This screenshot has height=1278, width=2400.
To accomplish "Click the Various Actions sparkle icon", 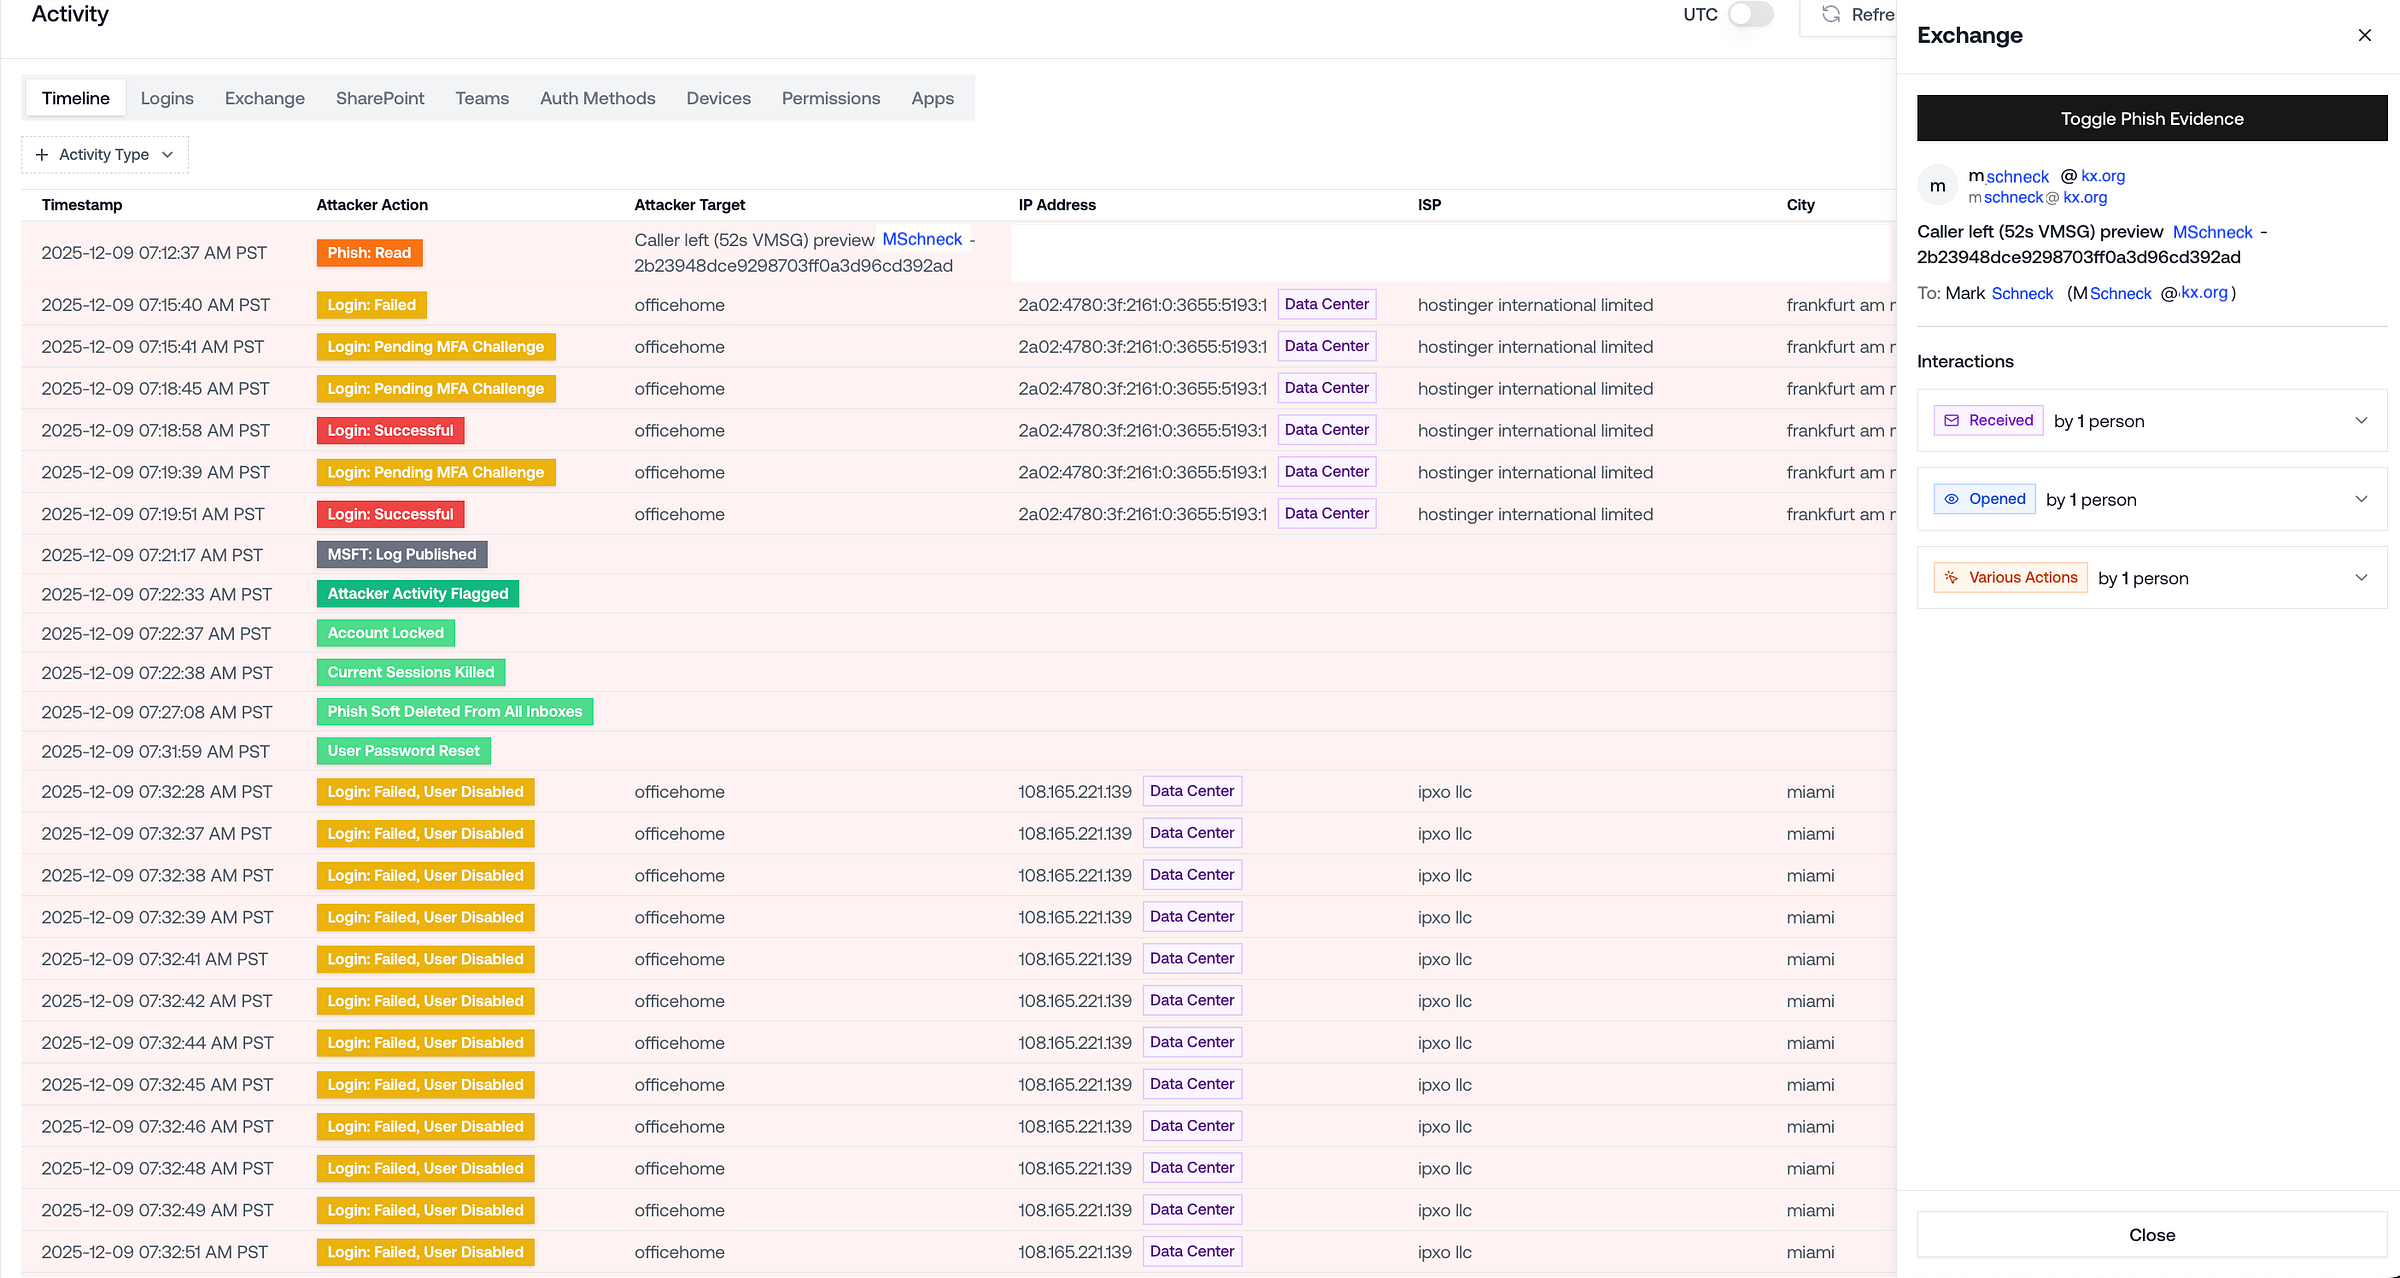I will pyautogui.click(x=1951, y=578).
